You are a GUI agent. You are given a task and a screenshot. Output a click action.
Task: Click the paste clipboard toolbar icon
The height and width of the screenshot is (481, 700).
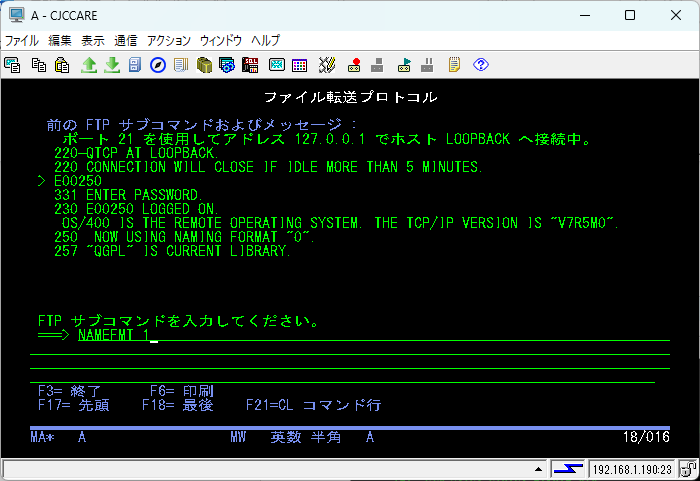coord(62,65)
